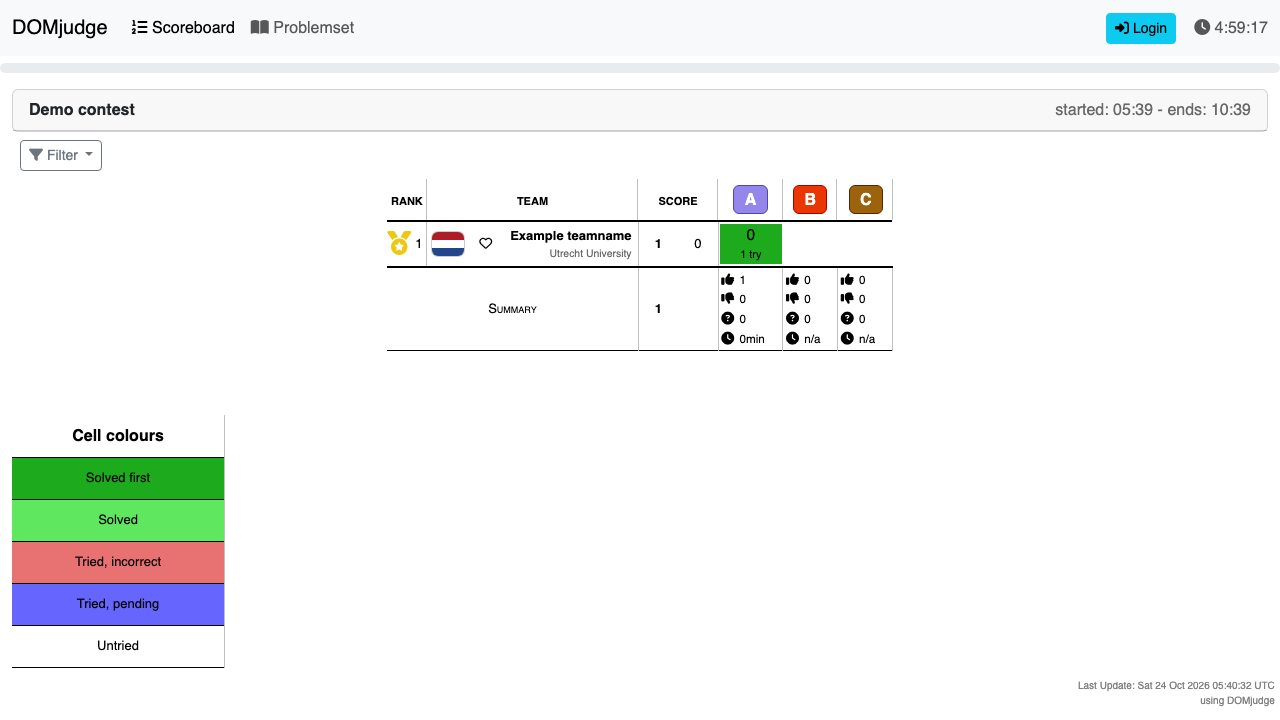Click thumbs-down icon in problem C summary

[x=847, y=298]
